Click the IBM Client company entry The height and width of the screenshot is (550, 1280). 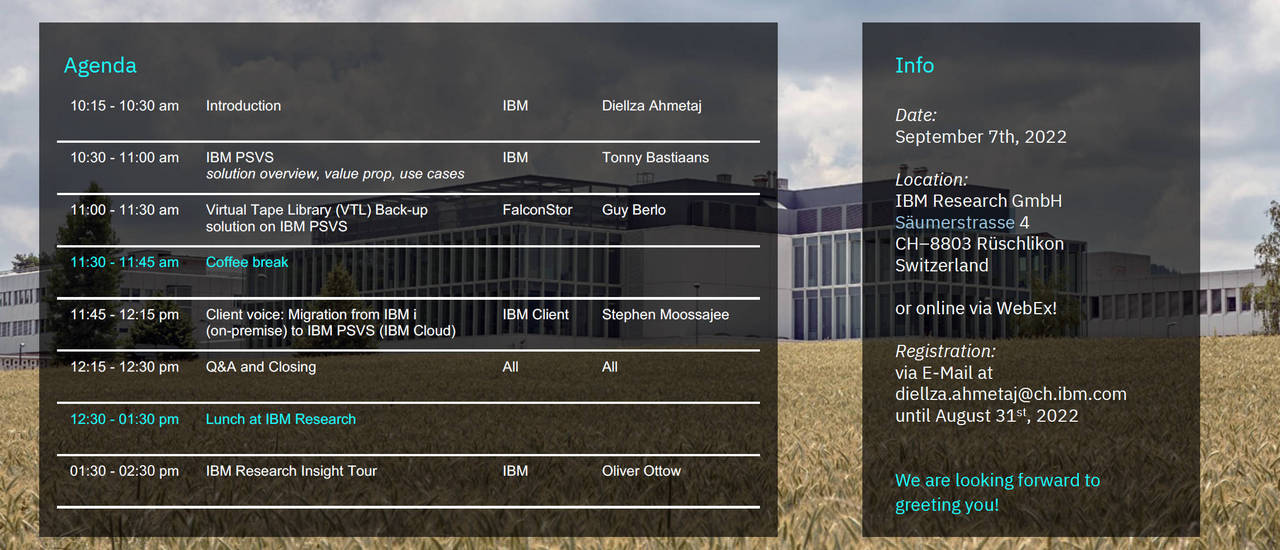click(x=535, y=314)
